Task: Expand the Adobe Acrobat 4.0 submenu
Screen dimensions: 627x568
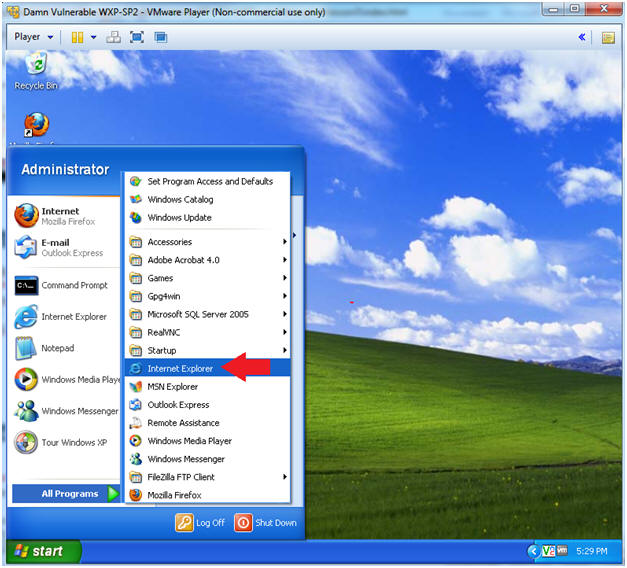Action: pos(208,260)
